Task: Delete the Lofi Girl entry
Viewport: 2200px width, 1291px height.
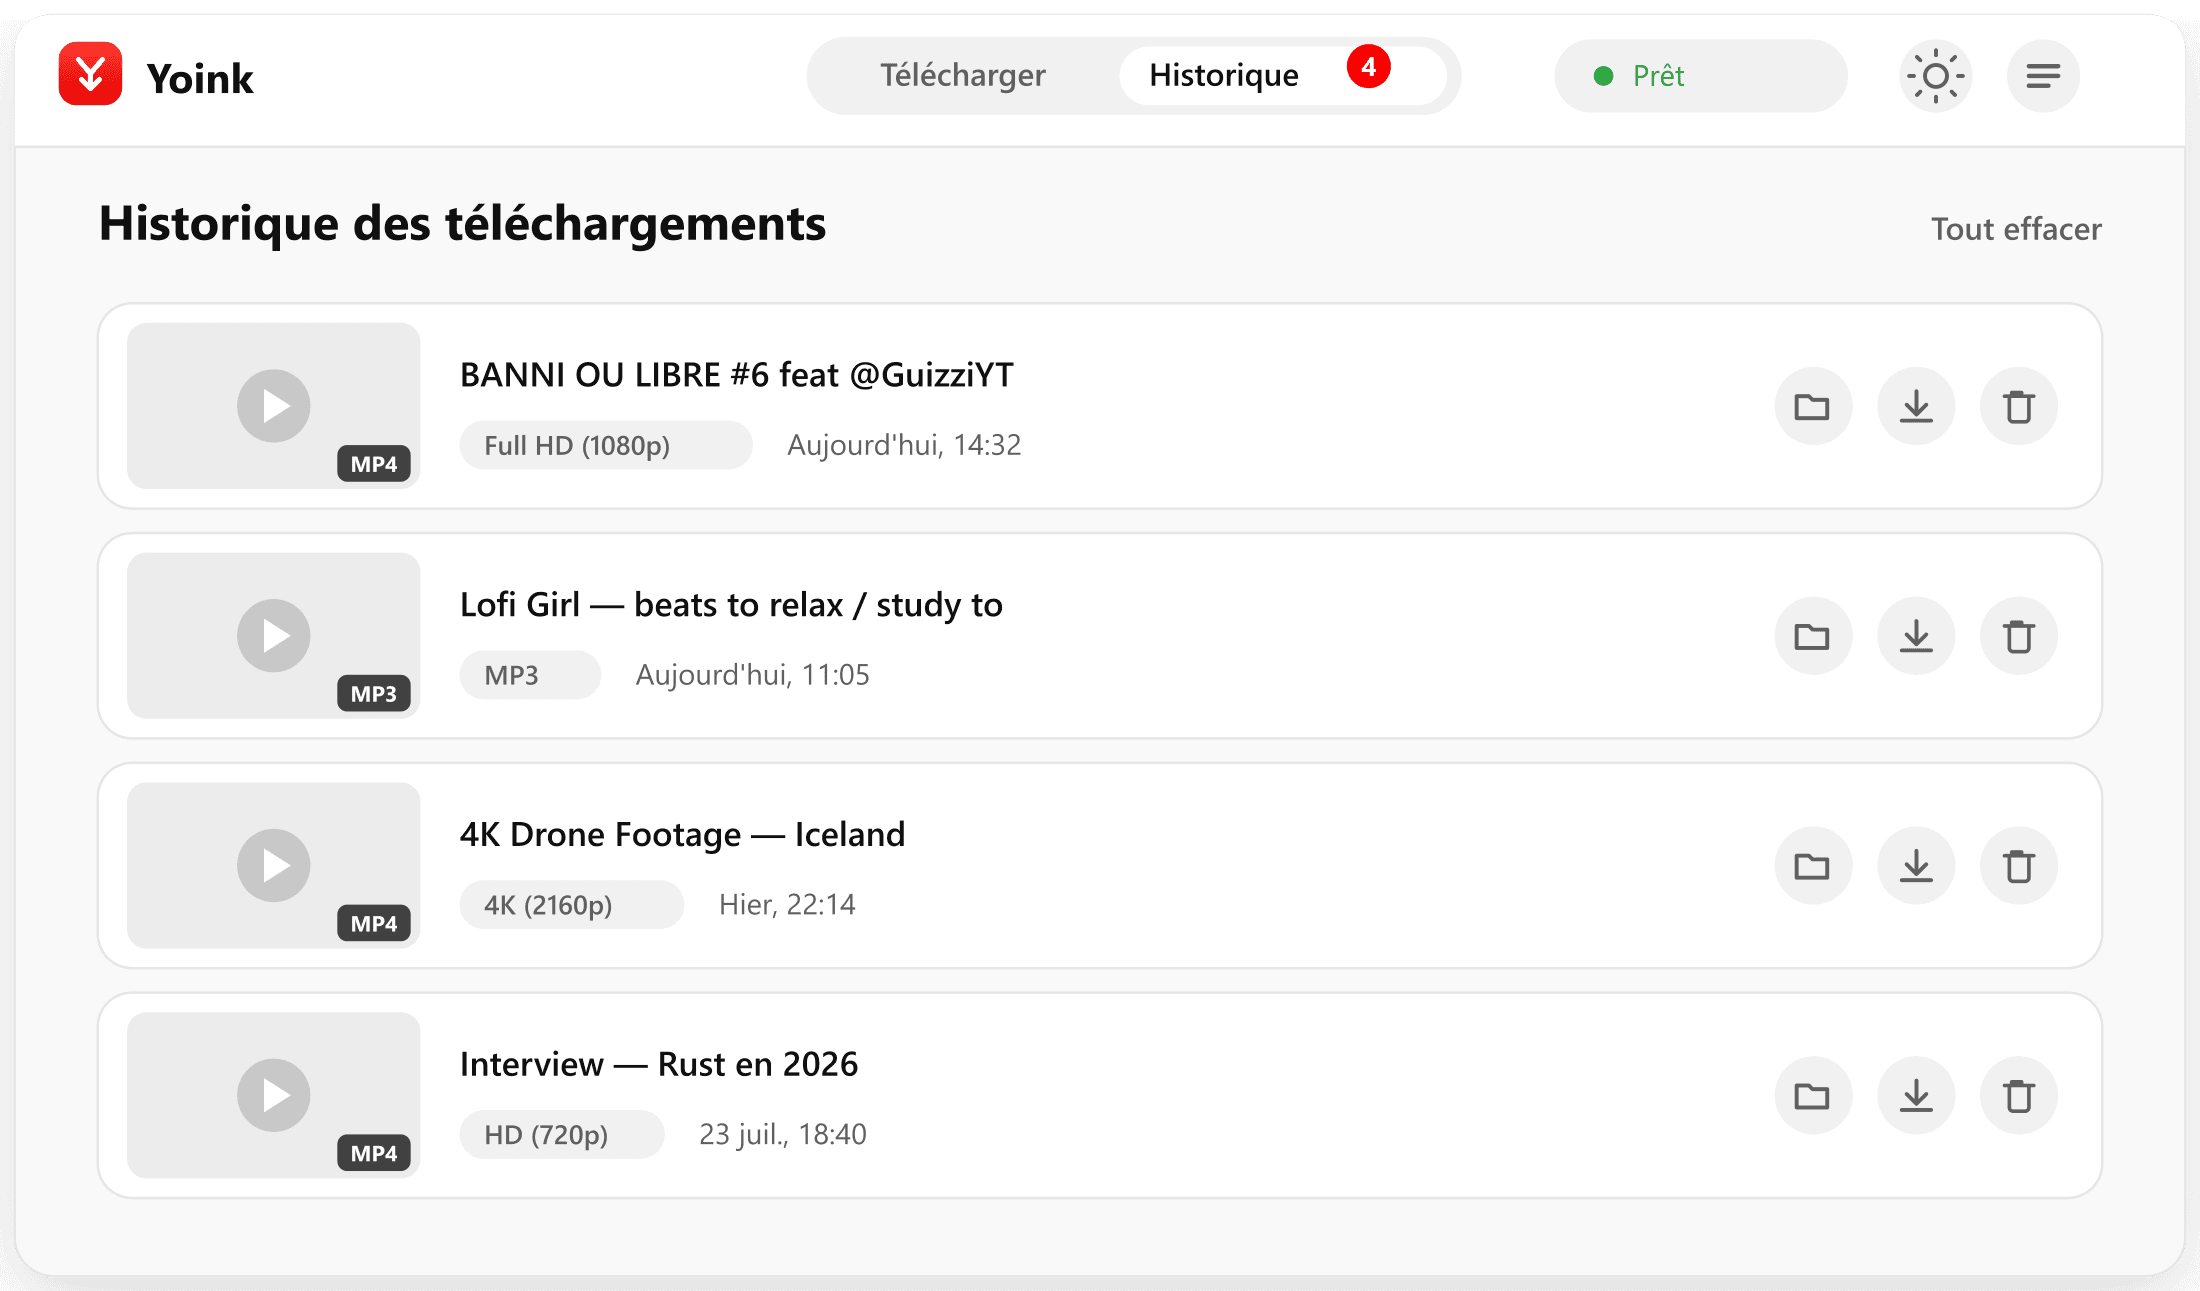Action: click(x=2019, y=636)
